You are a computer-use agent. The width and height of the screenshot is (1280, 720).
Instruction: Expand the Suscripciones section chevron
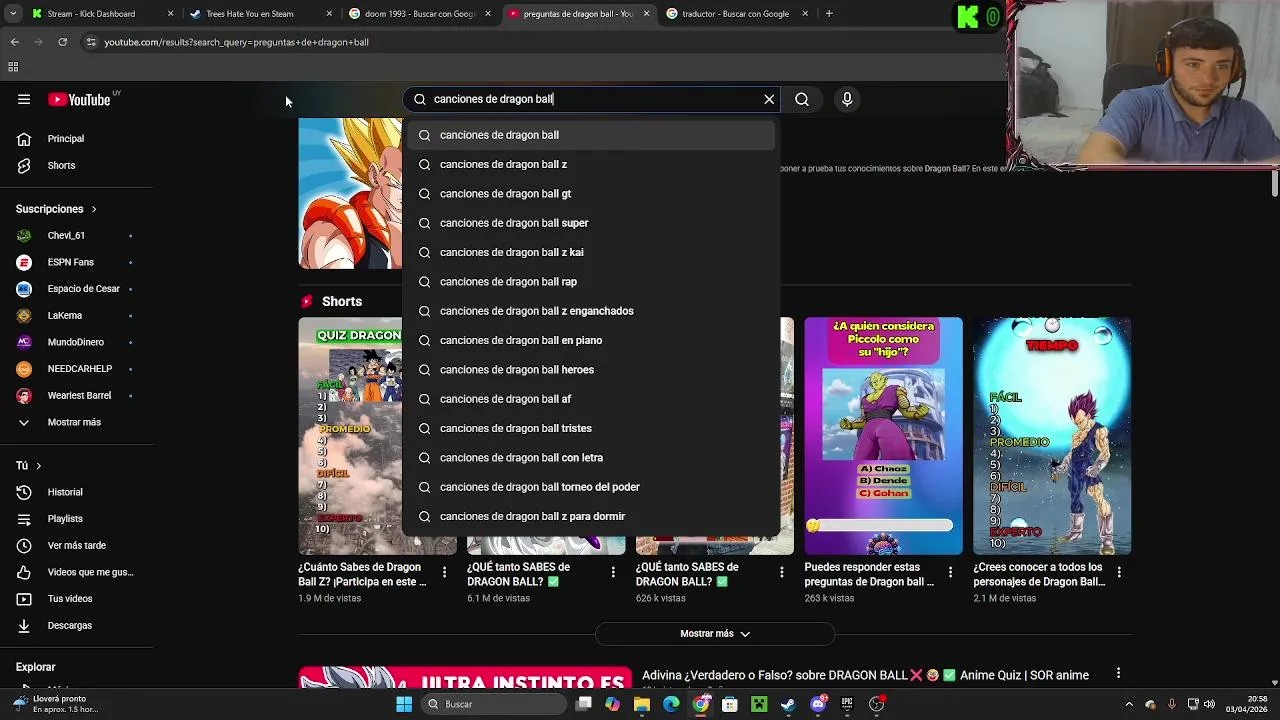94,209
